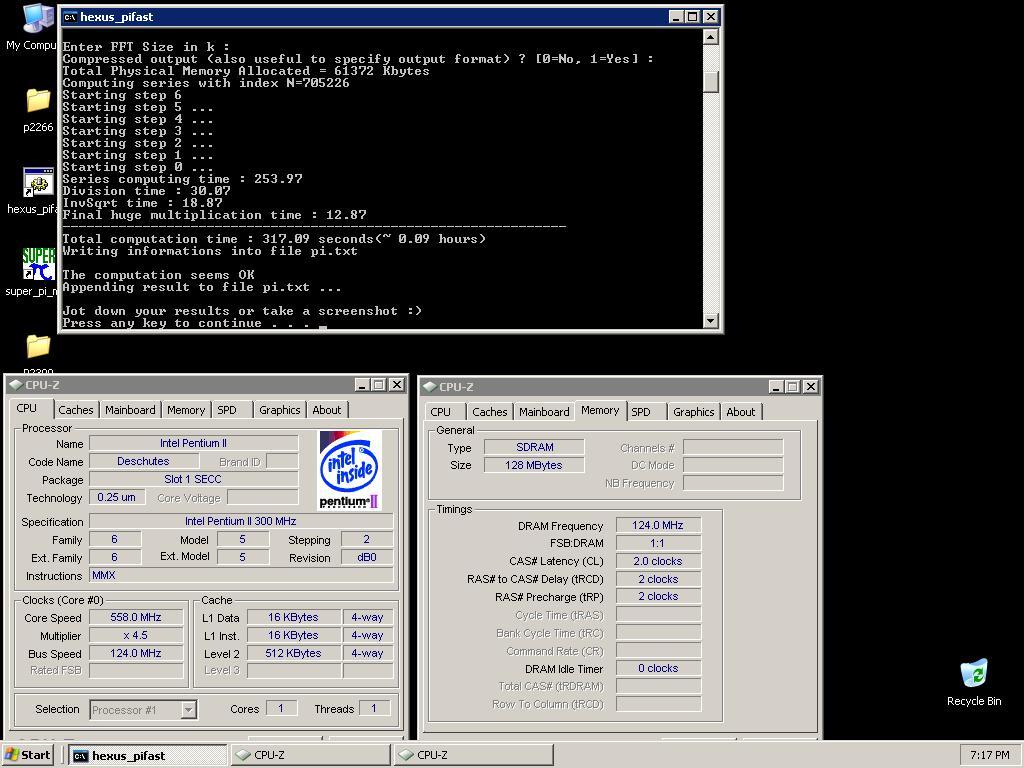Image resolution: width=1024 pixels, height=768 pixels.
Task: Select the About tab in left CPU-Z window
Action: pos(327,410)
